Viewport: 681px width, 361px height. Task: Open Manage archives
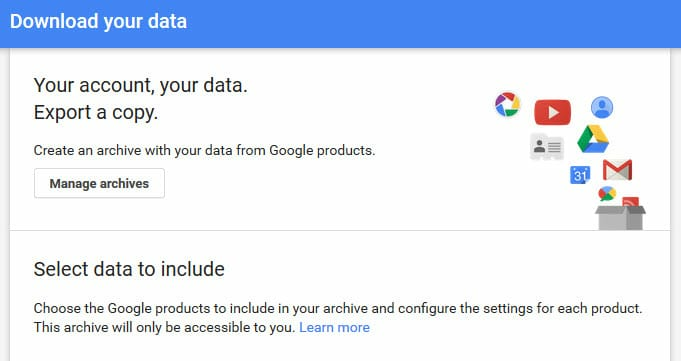(x=99, y=183)
